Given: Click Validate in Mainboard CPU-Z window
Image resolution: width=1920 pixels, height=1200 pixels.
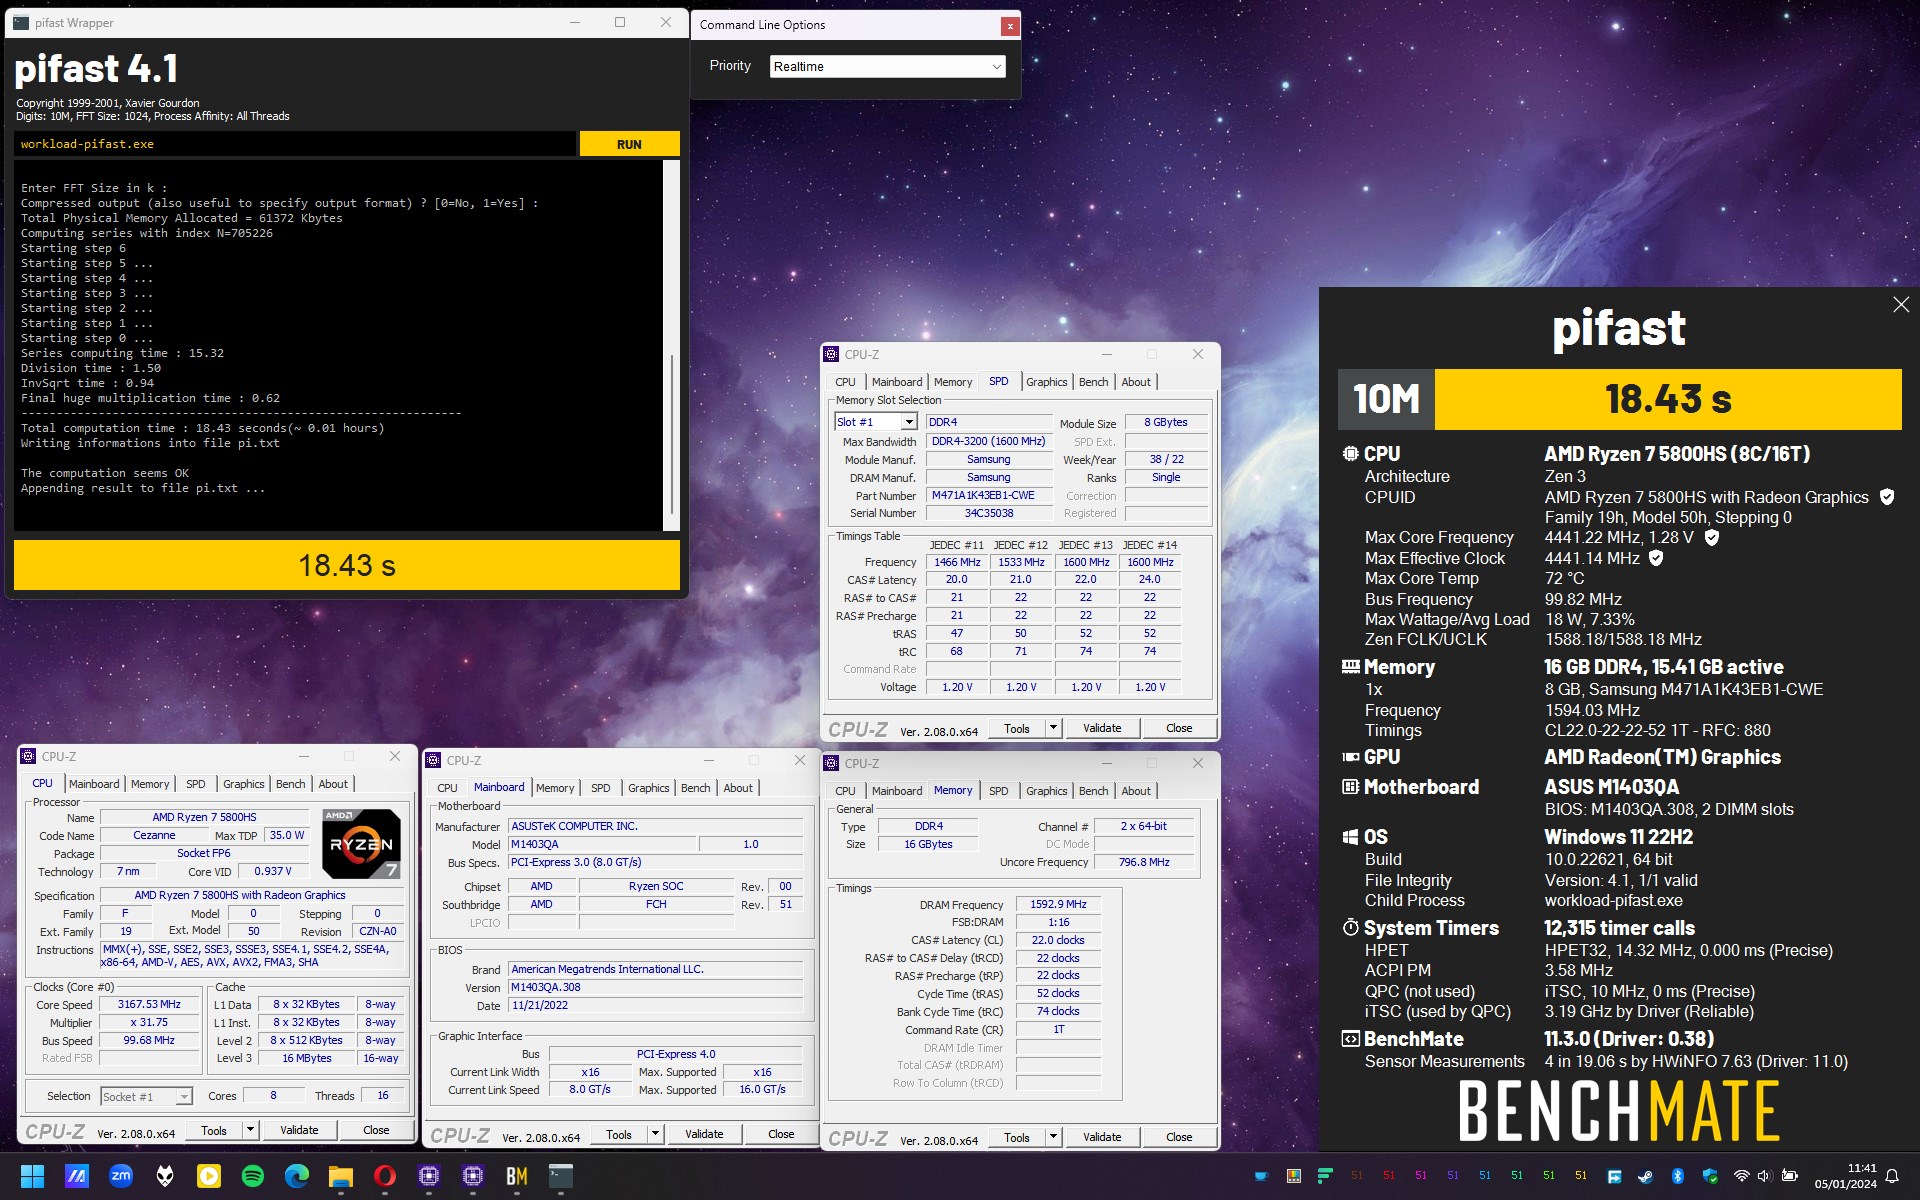Looking at the screenshot, I should point(704,1134).
